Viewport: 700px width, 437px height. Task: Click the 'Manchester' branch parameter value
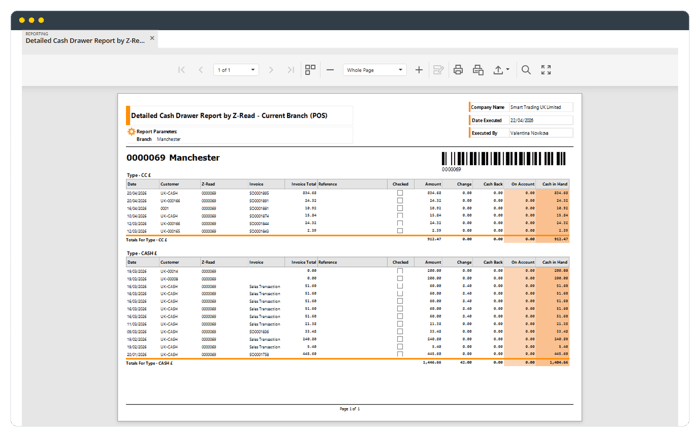coord(169,139)
